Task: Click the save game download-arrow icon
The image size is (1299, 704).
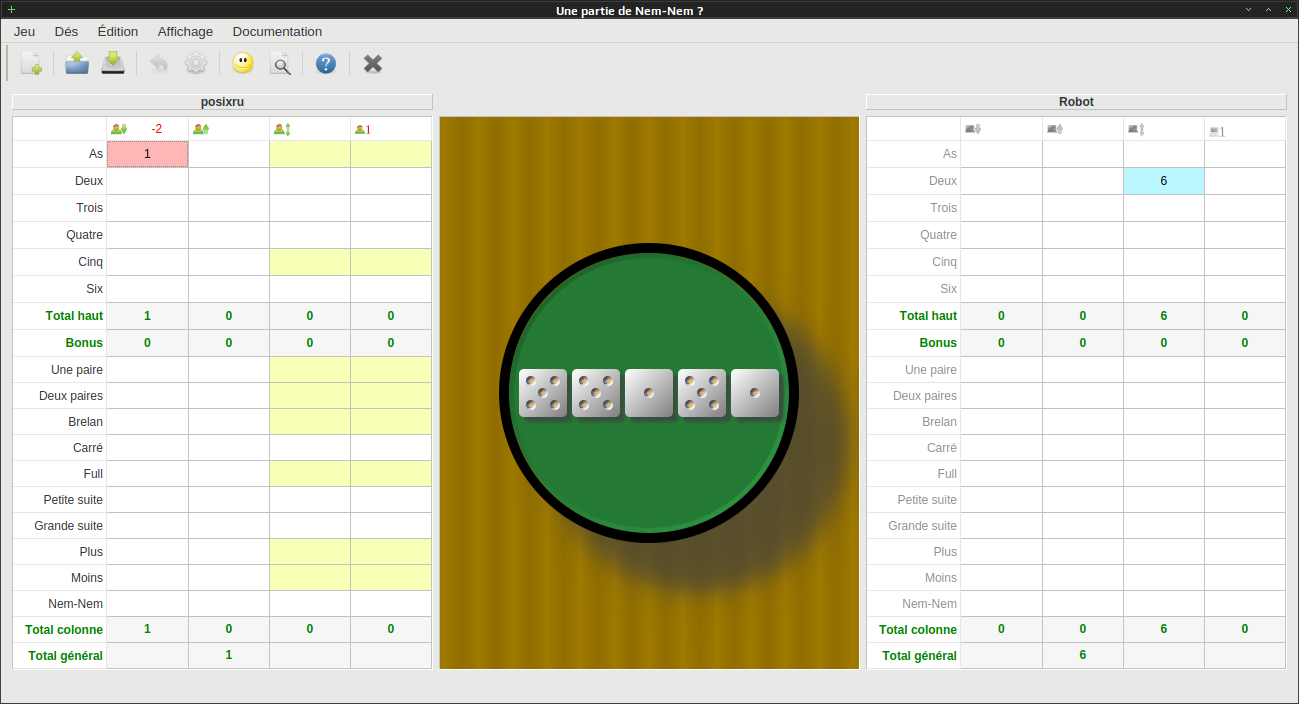Action: point(113,64)
